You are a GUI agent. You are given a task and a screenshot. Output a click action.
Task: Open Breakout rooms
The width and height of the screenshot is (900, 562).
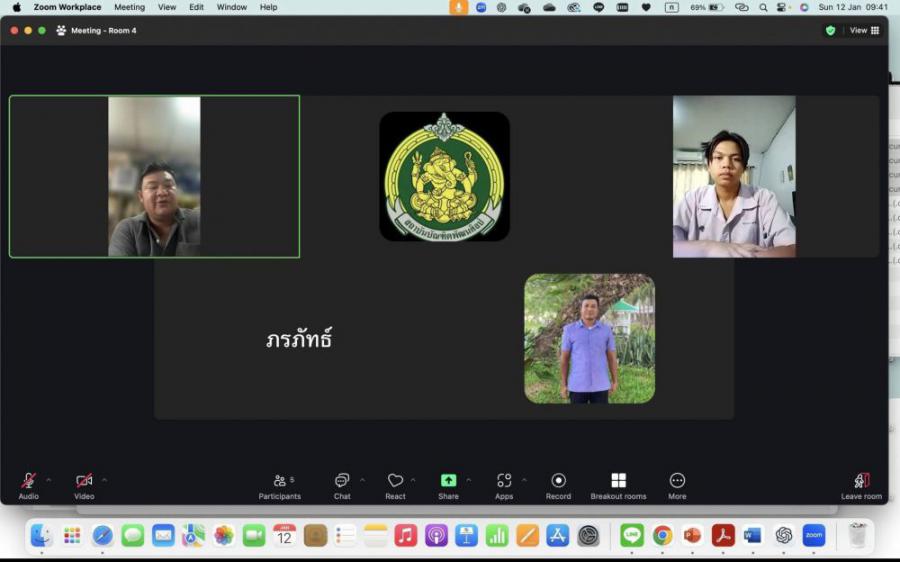coord(618,485)
